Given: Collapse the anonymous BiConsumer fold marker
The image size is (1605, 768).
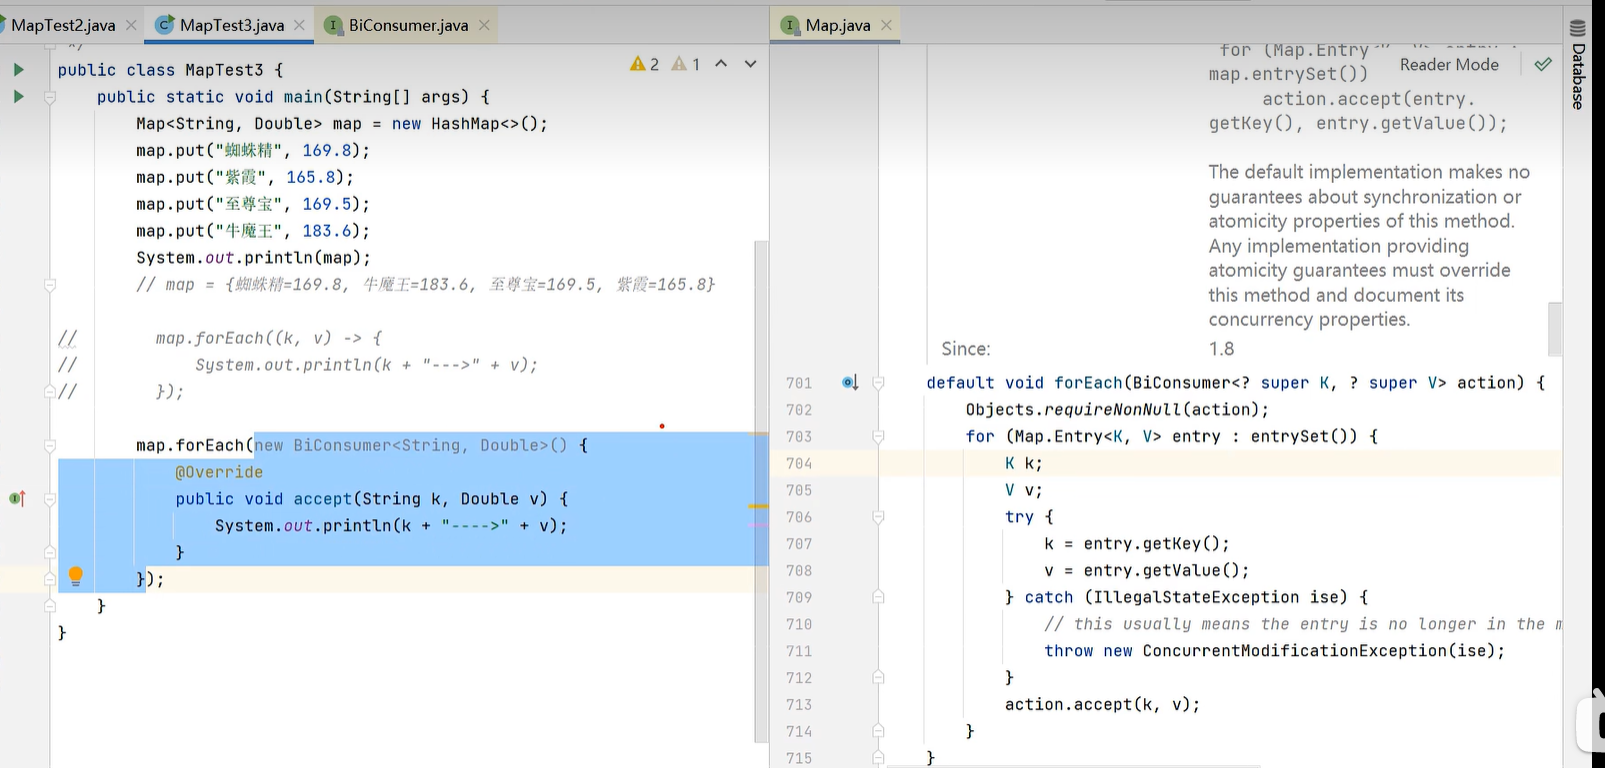Looking at the screenshot, I should (50, 445).
